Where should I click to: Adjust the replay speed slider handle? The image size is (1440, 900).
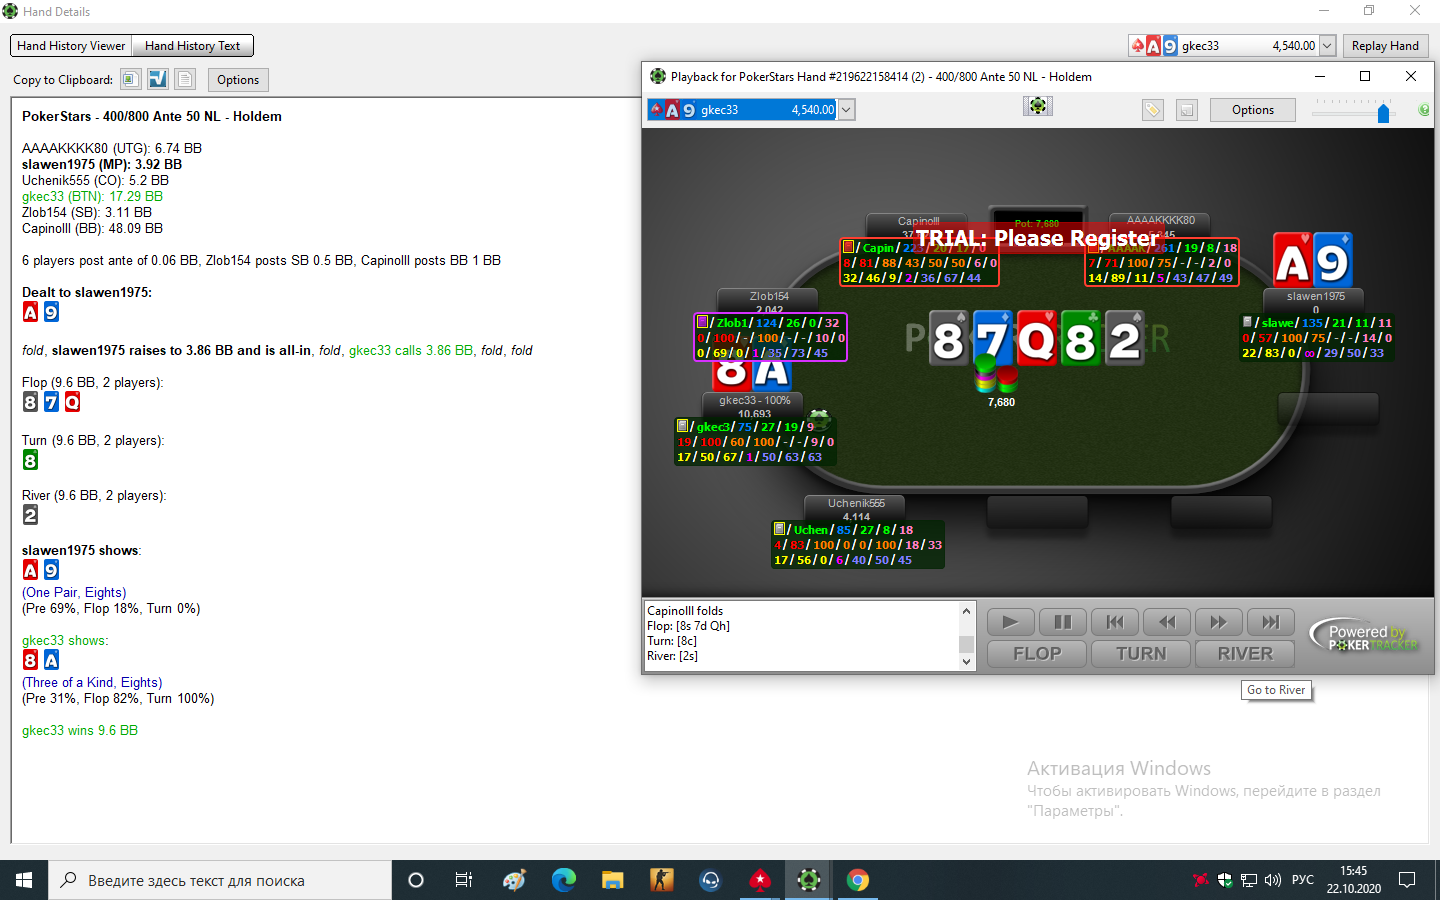(x=1383, y=113)
